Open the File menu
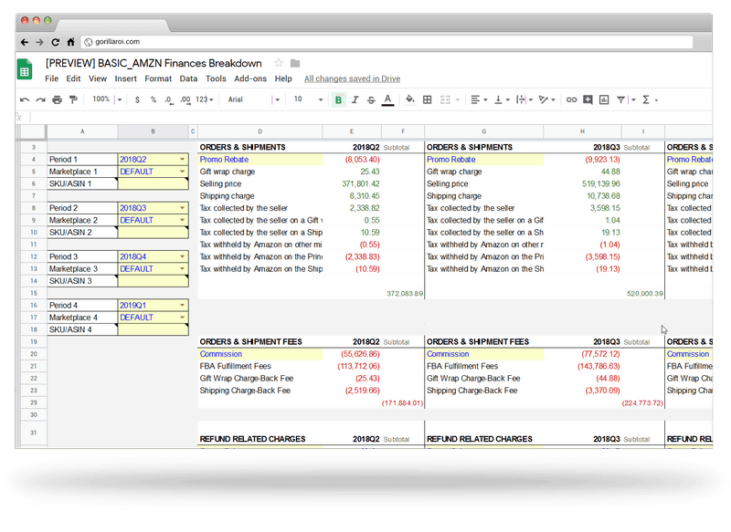The height and width of the screenshot is (532, 731). [x=52, y=79]
